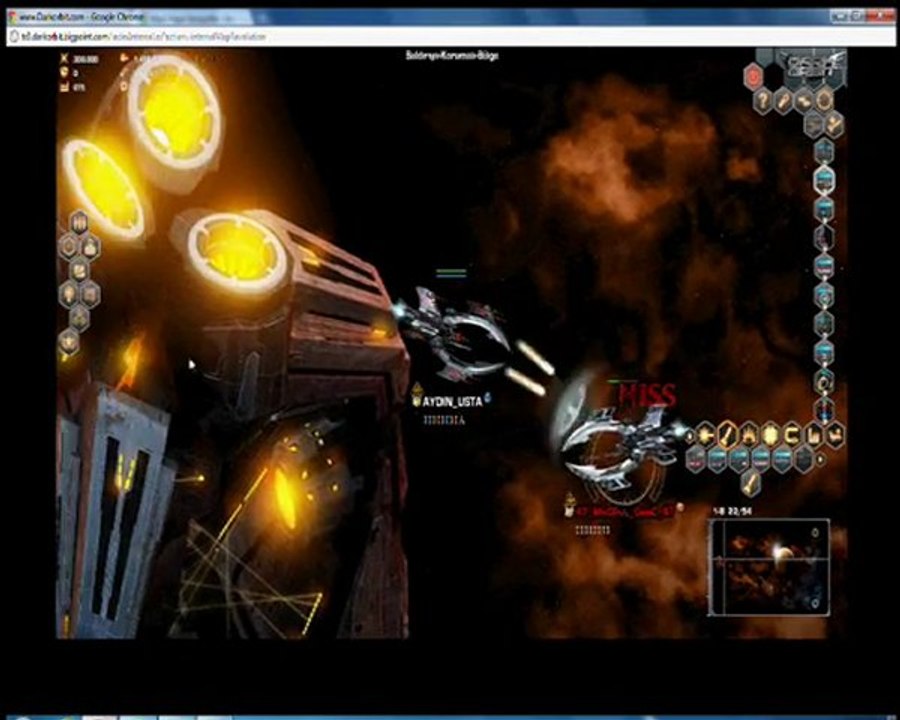Click the AYDIN_USTA player name label
The image size is (900, 720).
pyautogui.click(x=452, y=402)
